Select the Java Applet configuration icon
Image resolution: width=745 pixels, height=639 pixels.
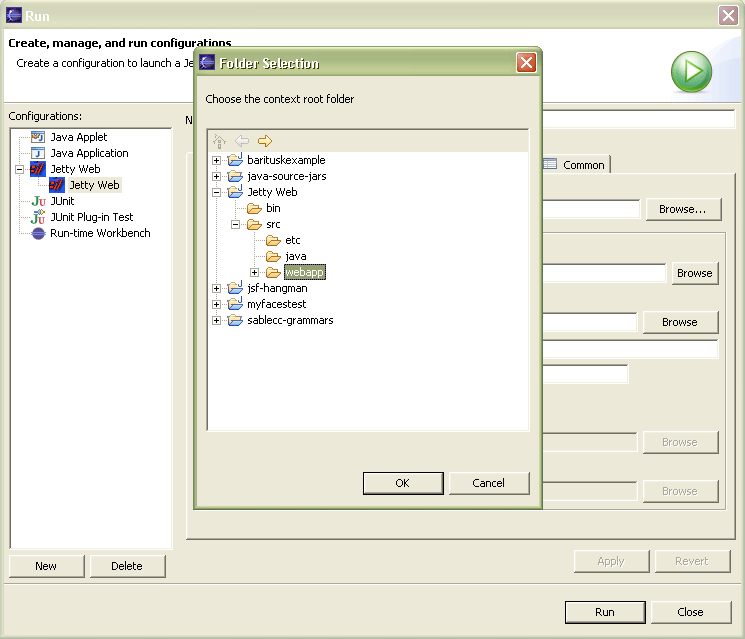coord(38,137)
